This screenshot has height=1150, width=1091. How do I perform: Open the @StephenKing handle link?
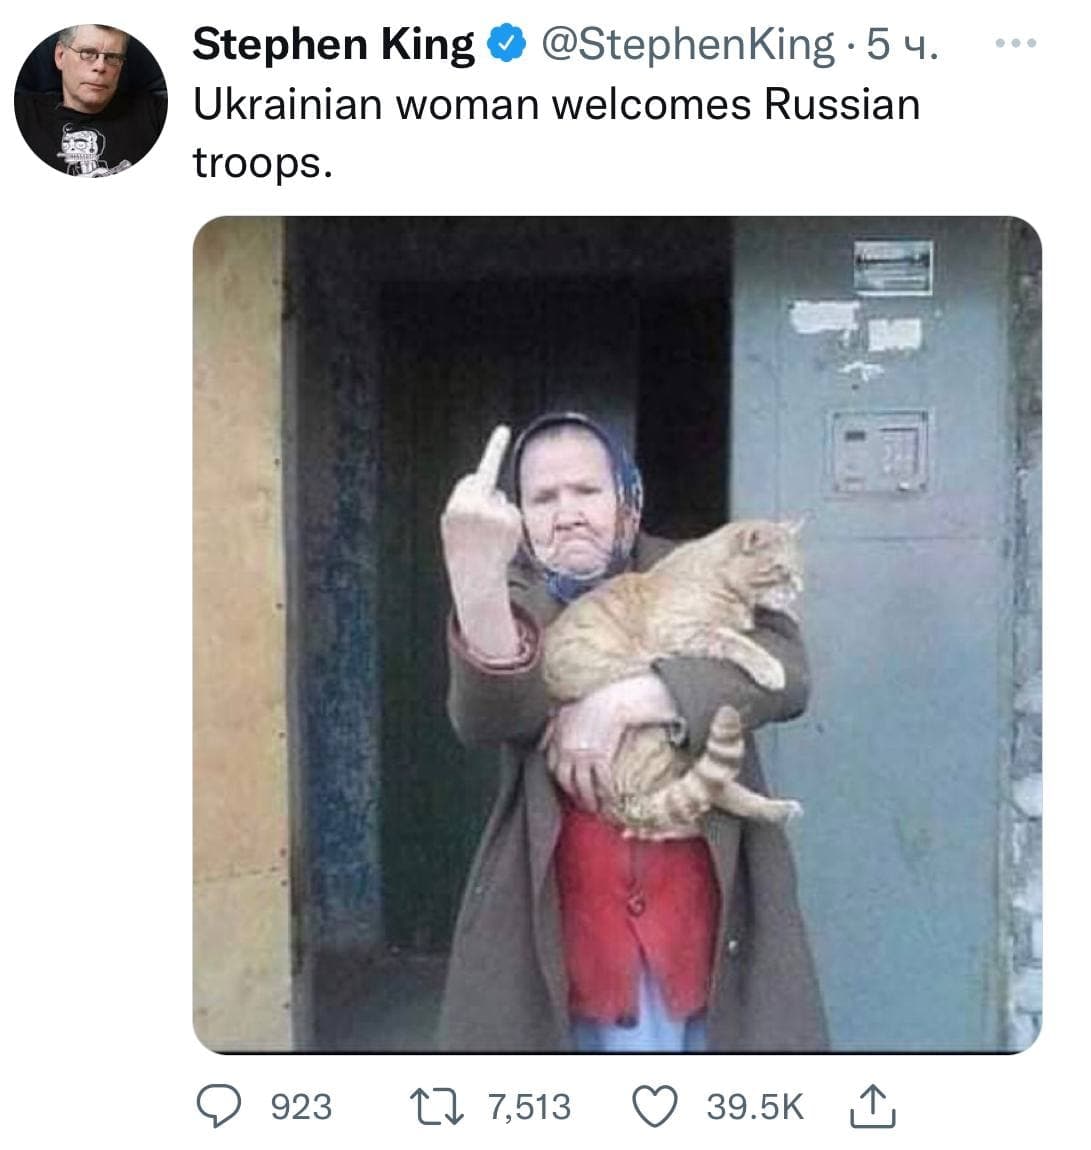tap(686, 44)
